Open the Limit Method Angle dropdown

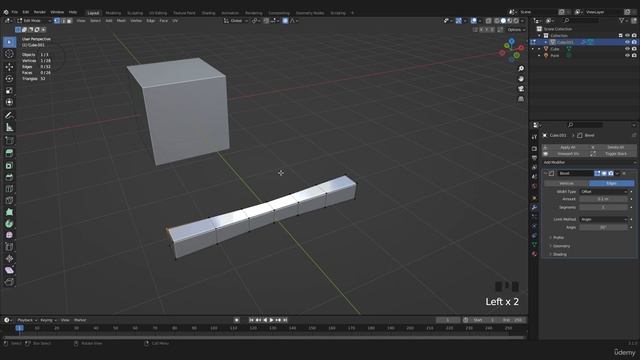coord(603,219)
